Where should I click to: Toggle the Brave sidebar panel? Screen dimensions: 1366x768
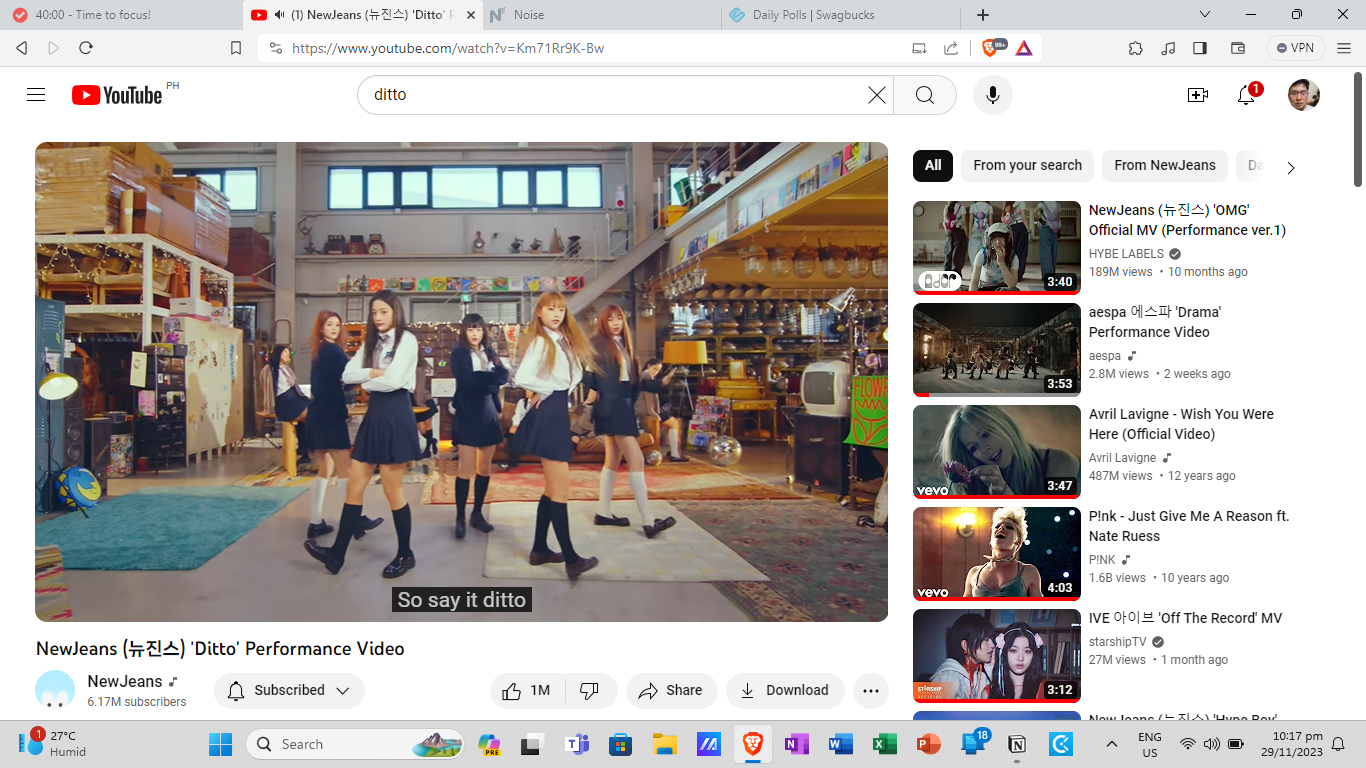(x=1200, y=48)
